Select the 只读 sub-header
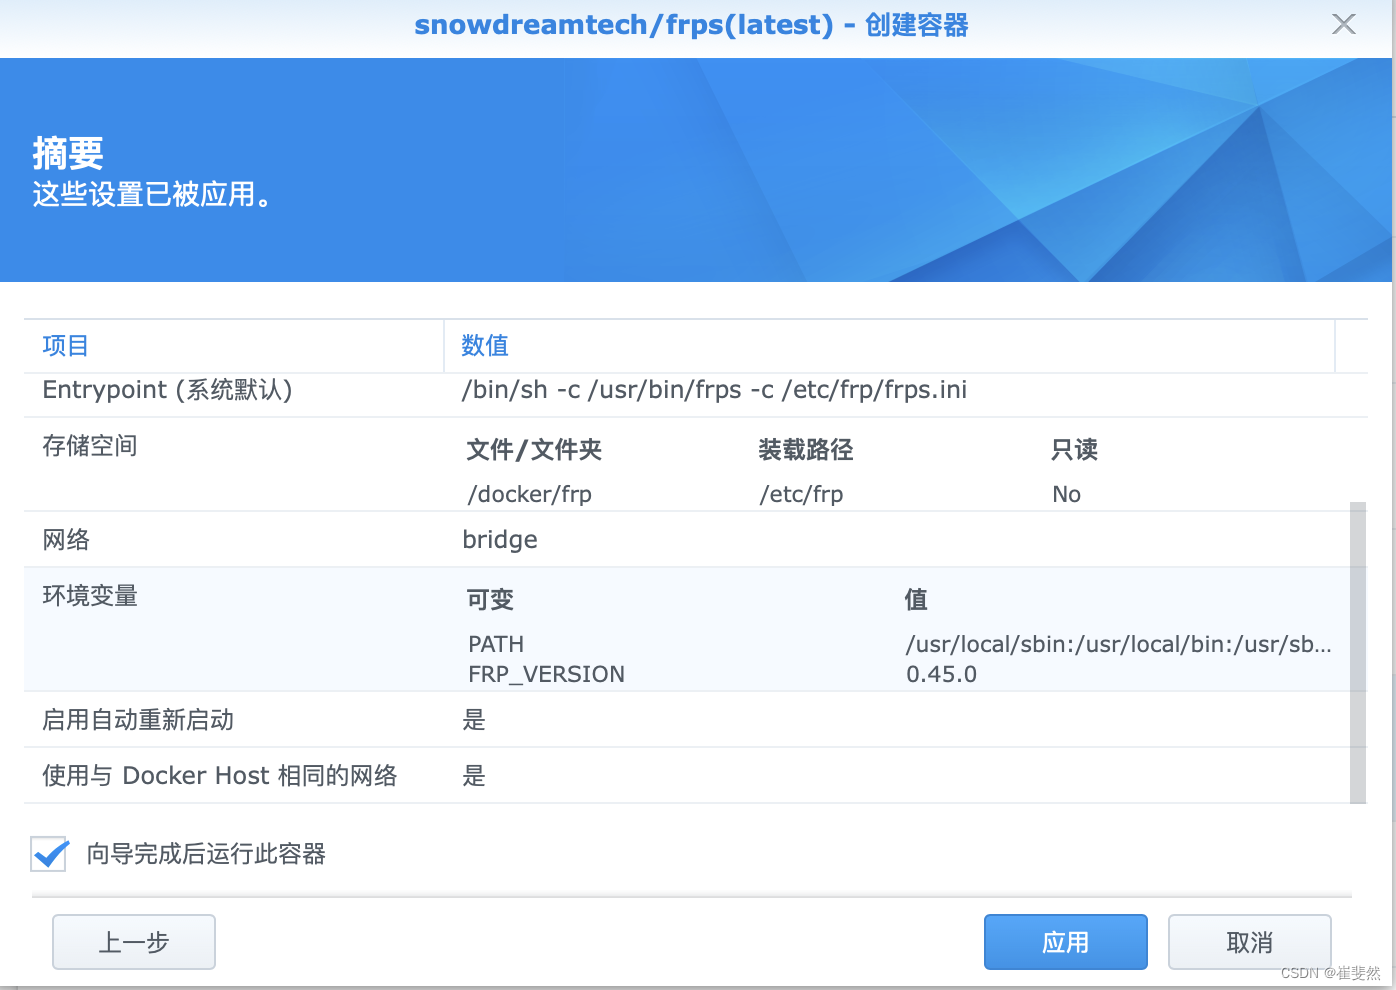Screen dimensions: 1396x990 pyautogui.click(x=1074, y=450)
